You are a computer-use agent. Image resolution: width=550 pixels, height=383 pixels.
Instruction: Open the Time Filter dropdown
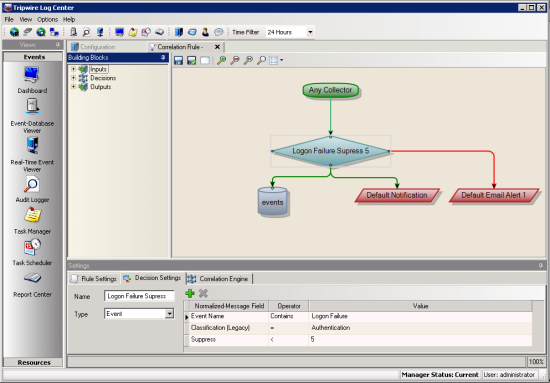(x=310, y=32)
